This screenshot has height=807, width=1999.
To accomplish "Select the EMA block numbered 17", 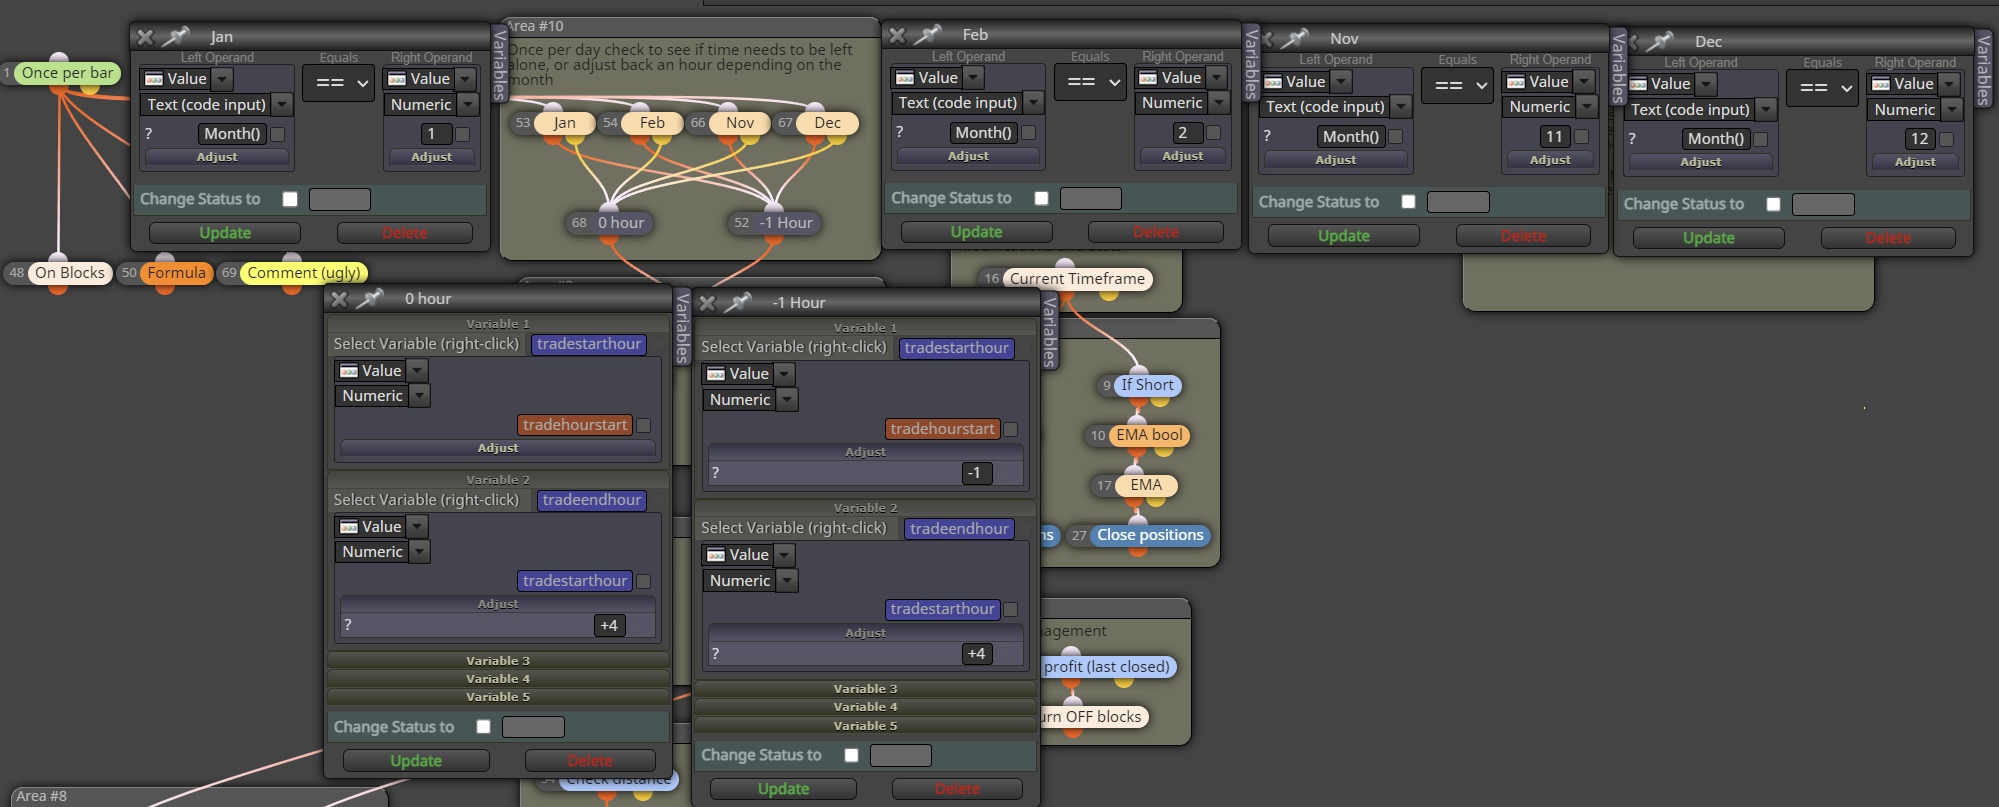I will (x=1146, y=485).
